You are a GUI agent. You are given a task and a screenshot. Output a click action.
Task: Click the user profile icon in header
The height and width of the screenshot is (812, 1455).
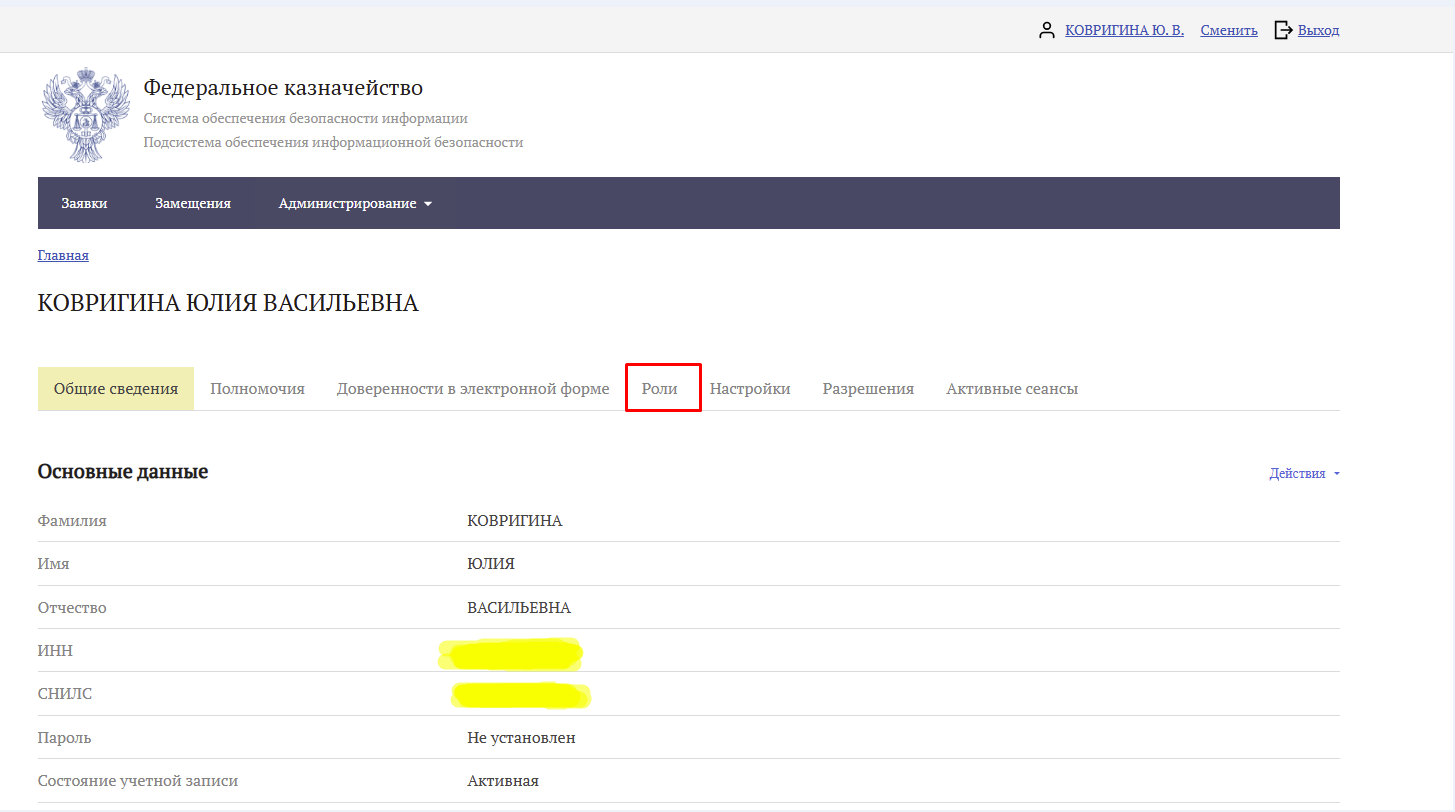(1047, 30)
